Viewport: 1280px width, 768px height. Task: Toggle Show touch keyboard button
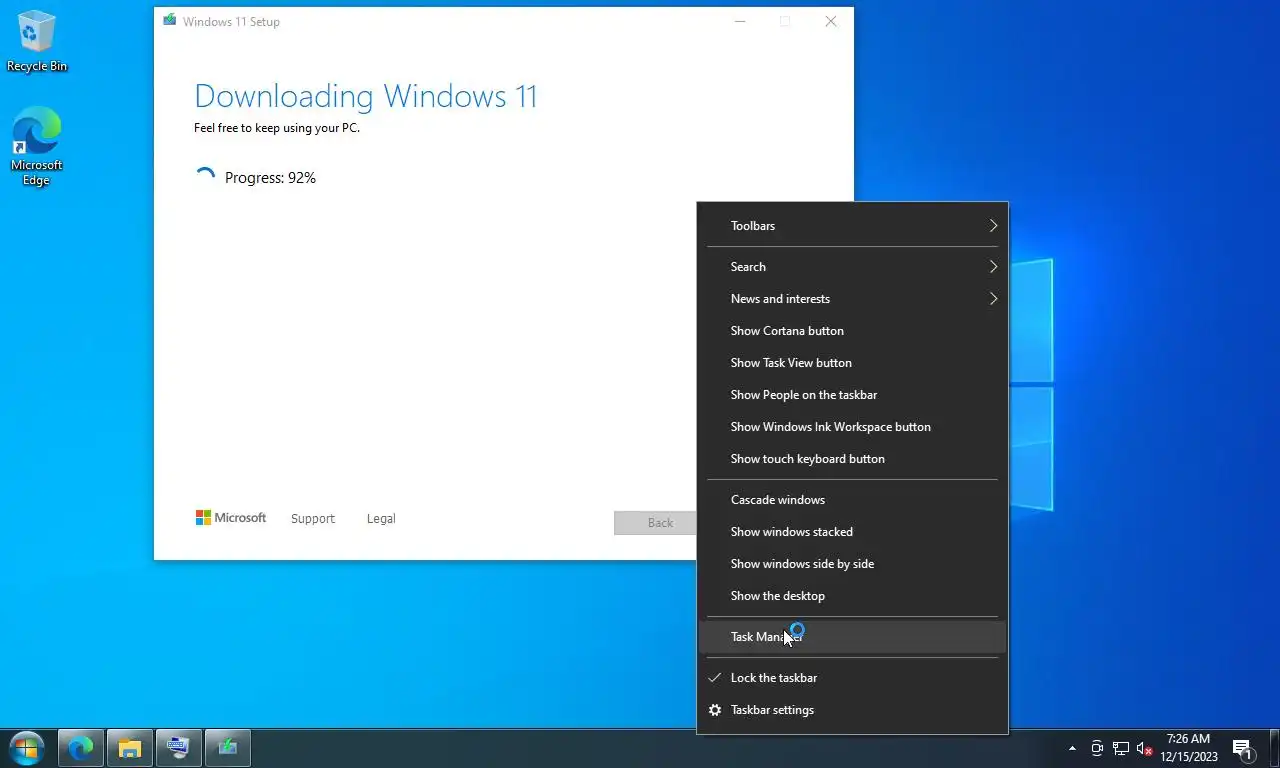click(x=852, y=459)
